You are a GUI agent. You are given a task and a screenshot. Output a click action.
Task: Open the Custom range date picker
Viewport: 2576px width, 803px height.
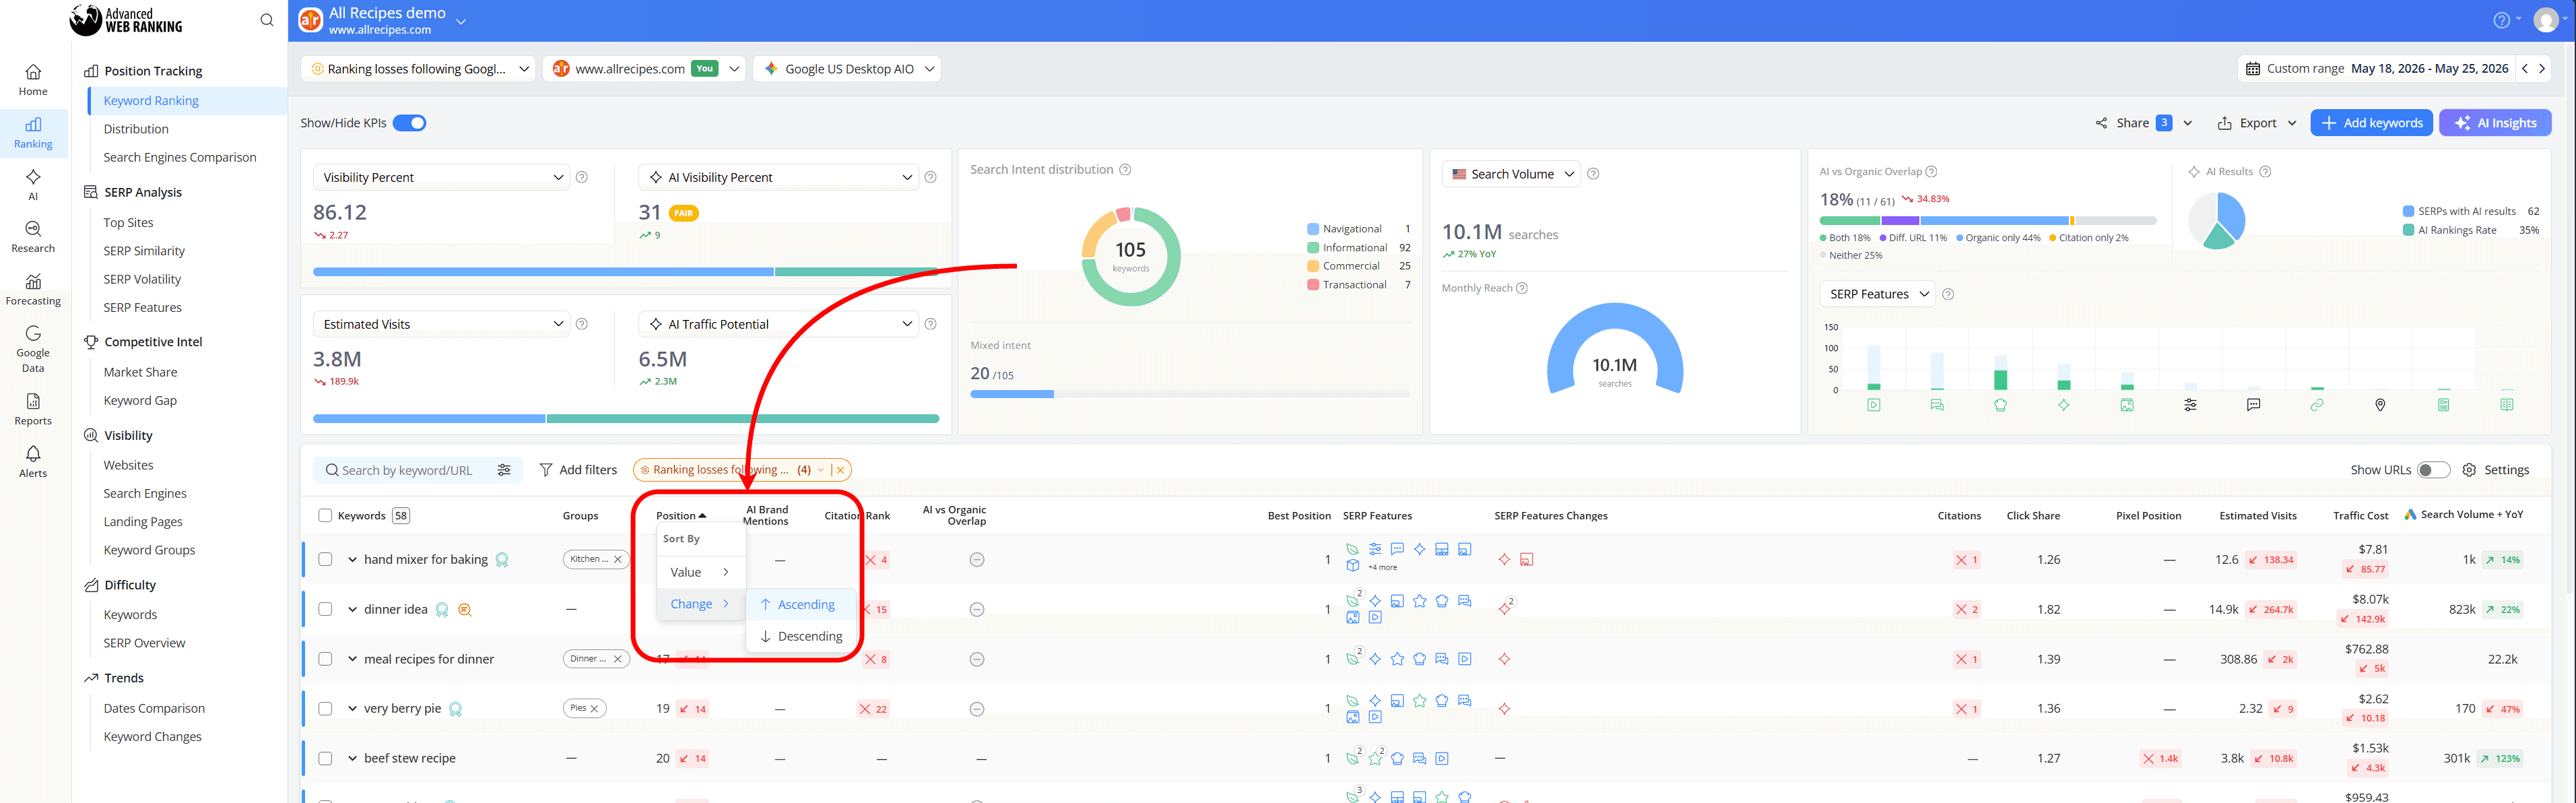tap(2376, 69)
